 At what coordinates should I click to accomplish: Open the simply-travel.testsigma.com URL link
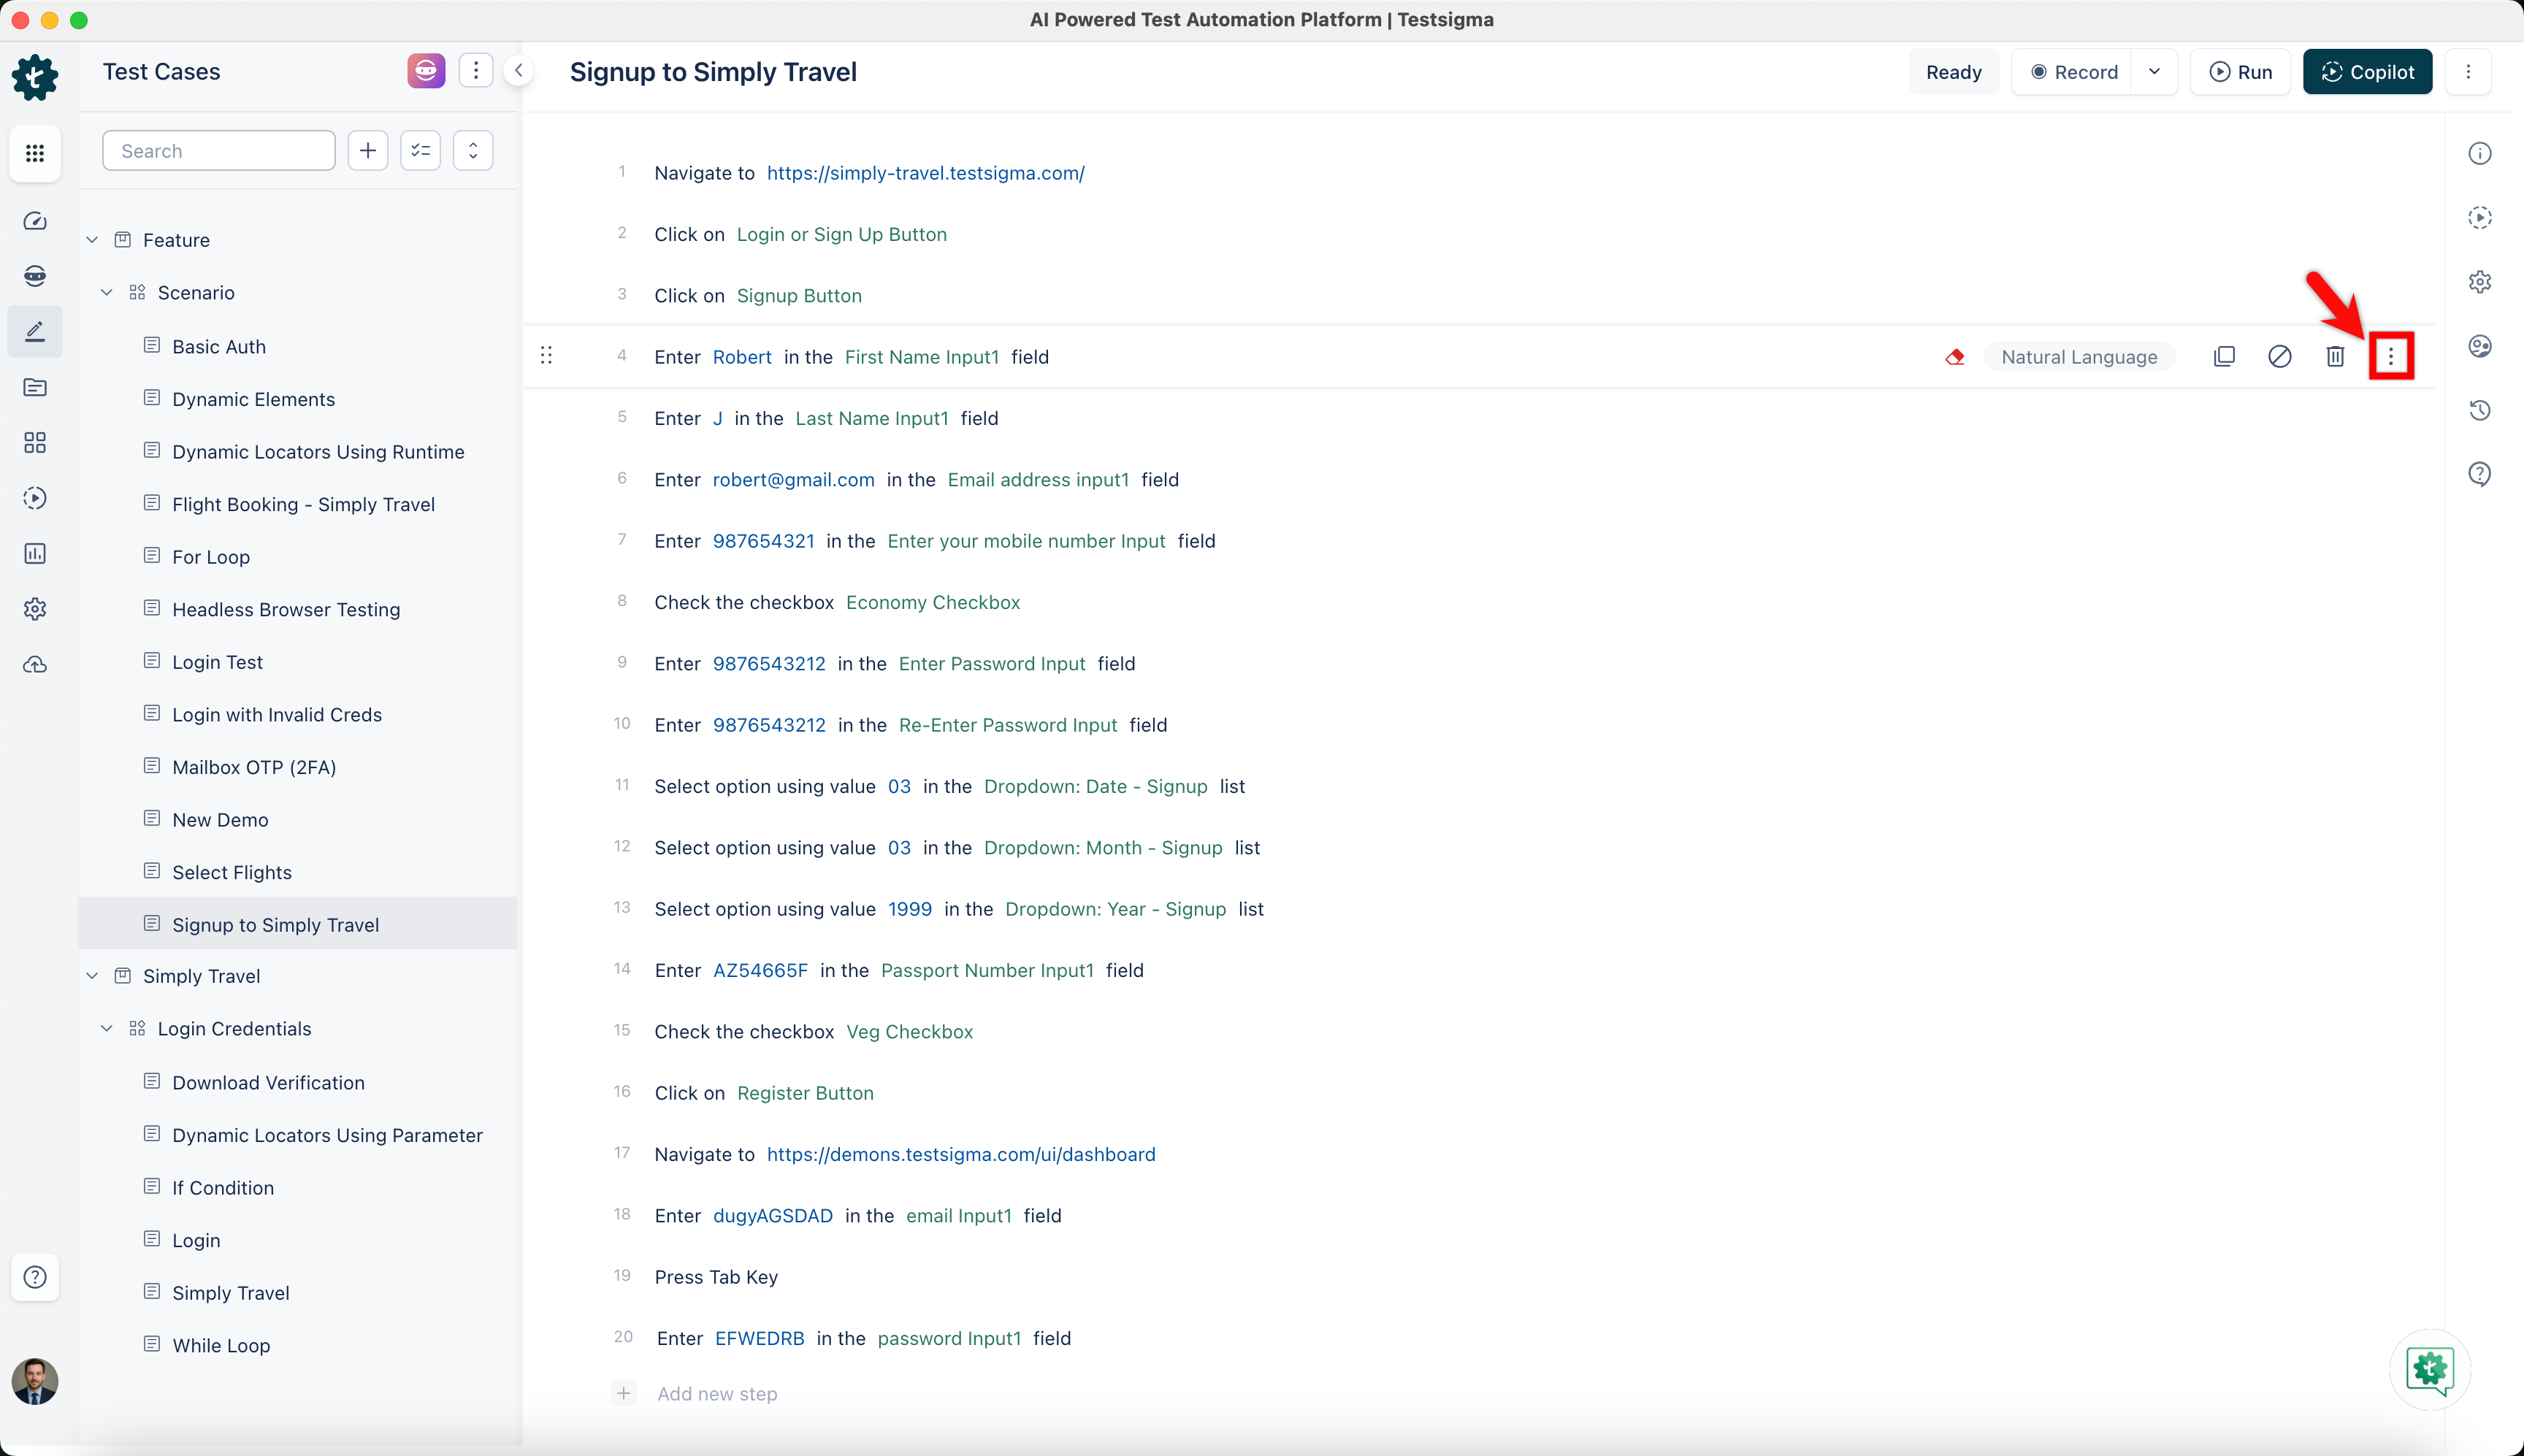[925, 173]
